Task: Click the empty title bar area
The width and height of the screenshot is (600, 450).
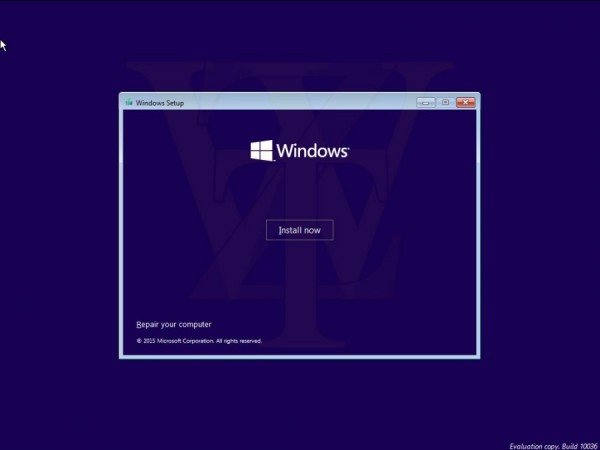Action: pyautogui.click(x=300, y=102)
